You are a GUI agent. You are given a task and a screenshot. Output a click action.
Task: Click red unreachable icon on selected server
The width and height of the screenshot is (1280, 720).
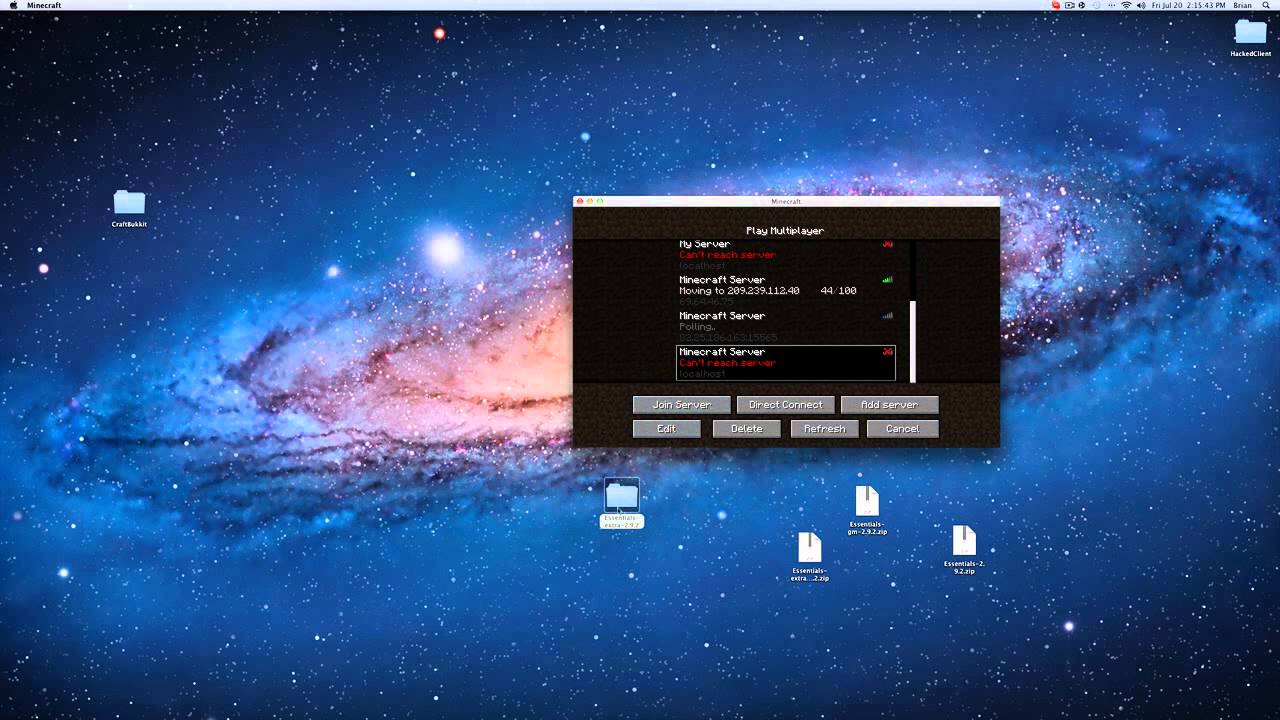887,352
